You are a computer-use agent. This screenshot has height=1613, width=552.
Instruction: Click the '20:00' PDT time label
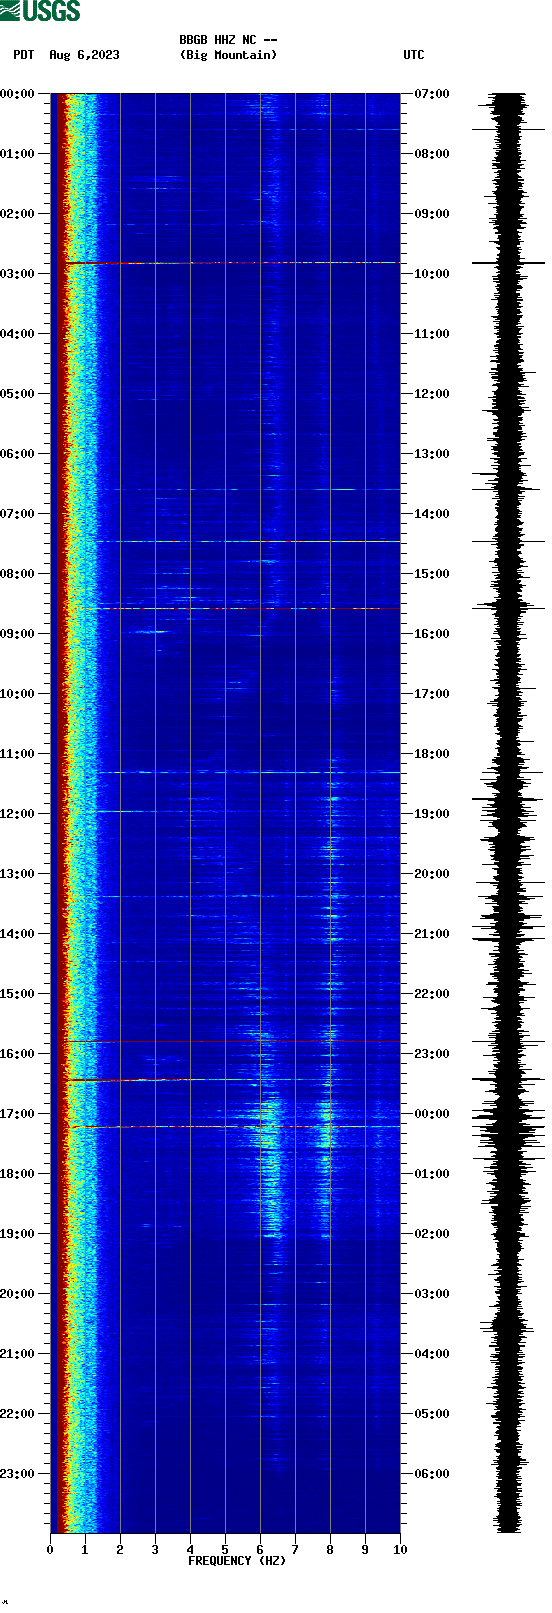(x=18, y=1294)
